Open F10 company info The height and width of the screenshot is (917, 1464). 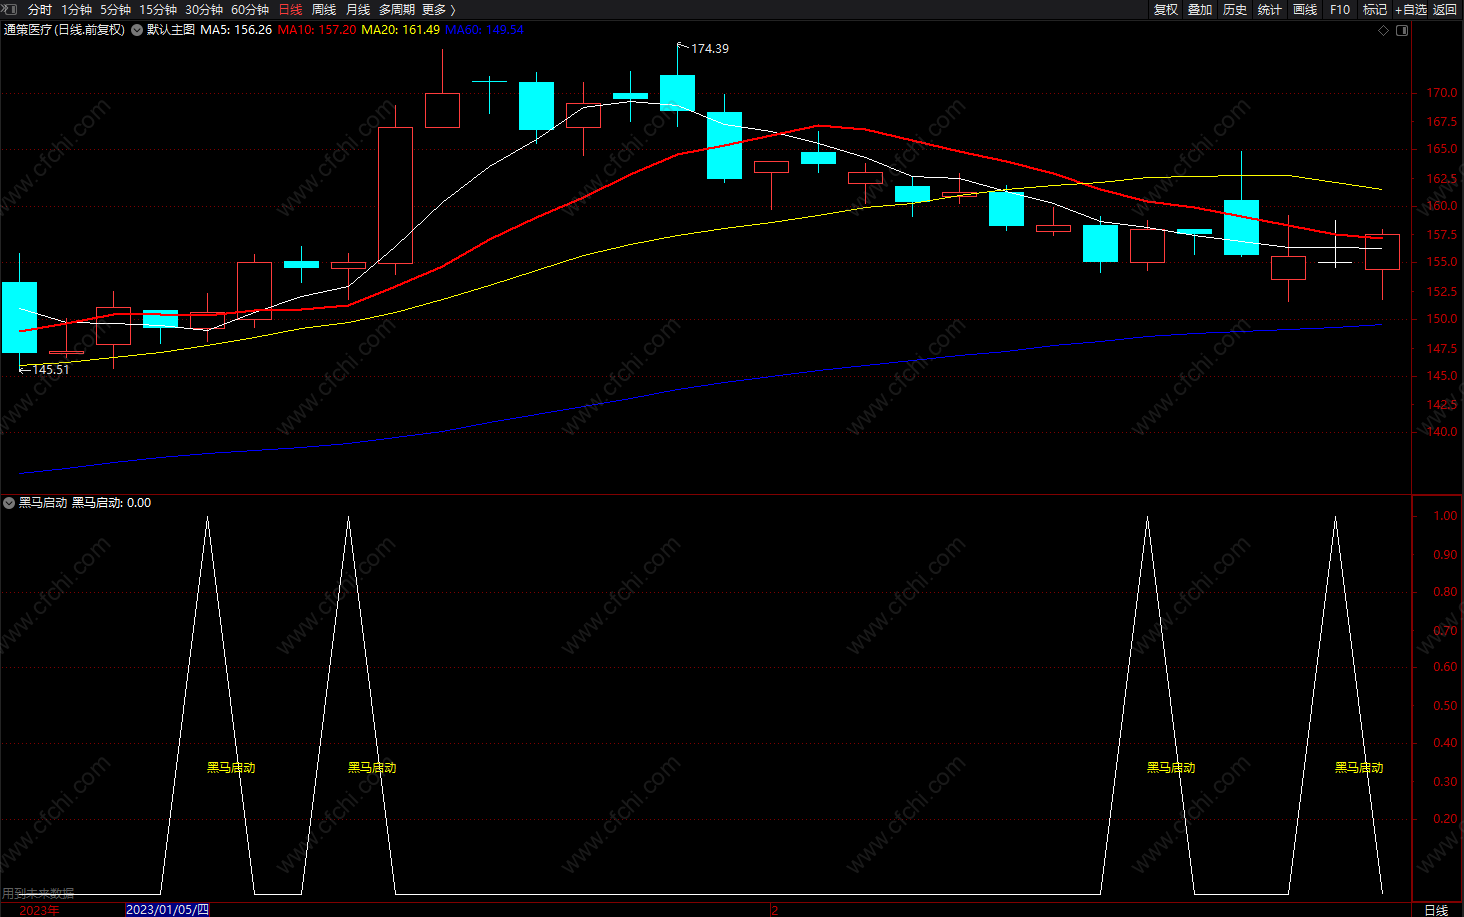[x=1340, y=9]
